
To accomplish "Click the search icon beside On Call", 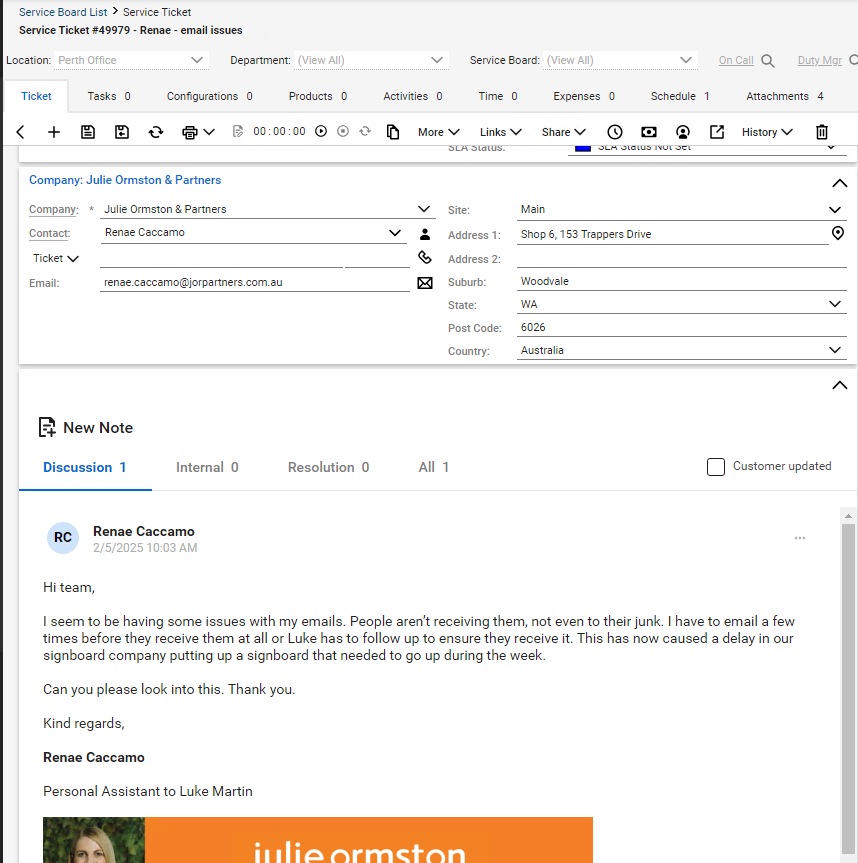I will [768, 61].
